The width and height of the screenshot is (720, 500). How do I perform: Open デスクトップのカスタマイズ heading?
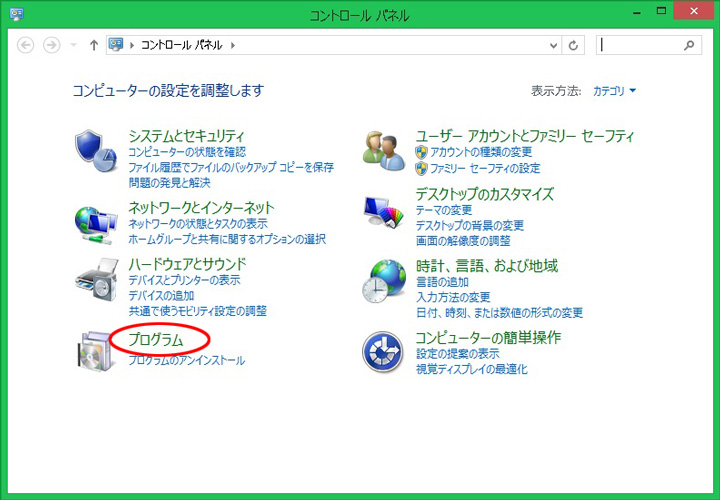pos(485,194)
